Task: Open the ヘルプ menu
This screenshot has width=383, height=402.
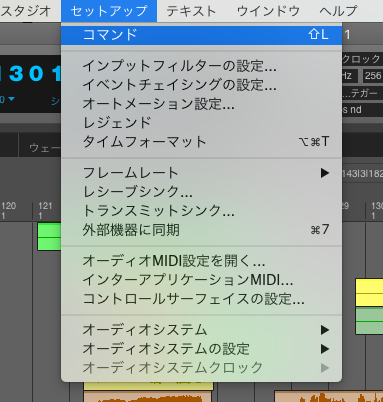Action: pyautogui.click(x=338, y=11)
